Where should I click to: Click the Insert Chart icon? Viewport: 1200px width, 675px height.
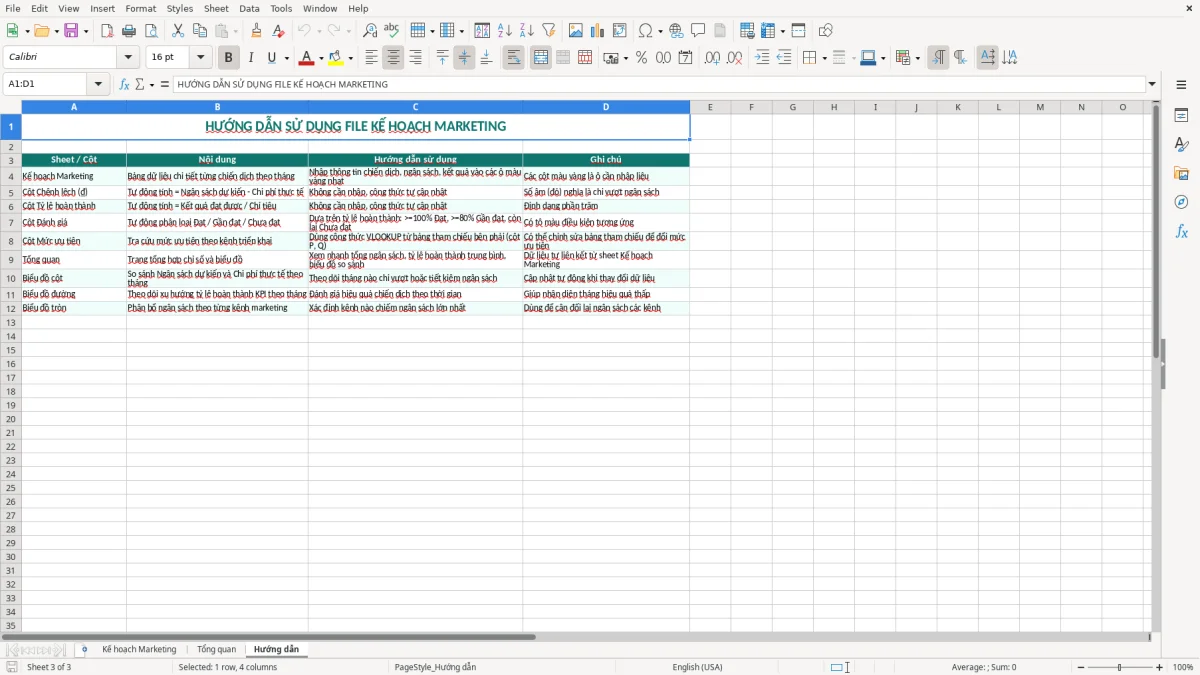tap(598, 31)
